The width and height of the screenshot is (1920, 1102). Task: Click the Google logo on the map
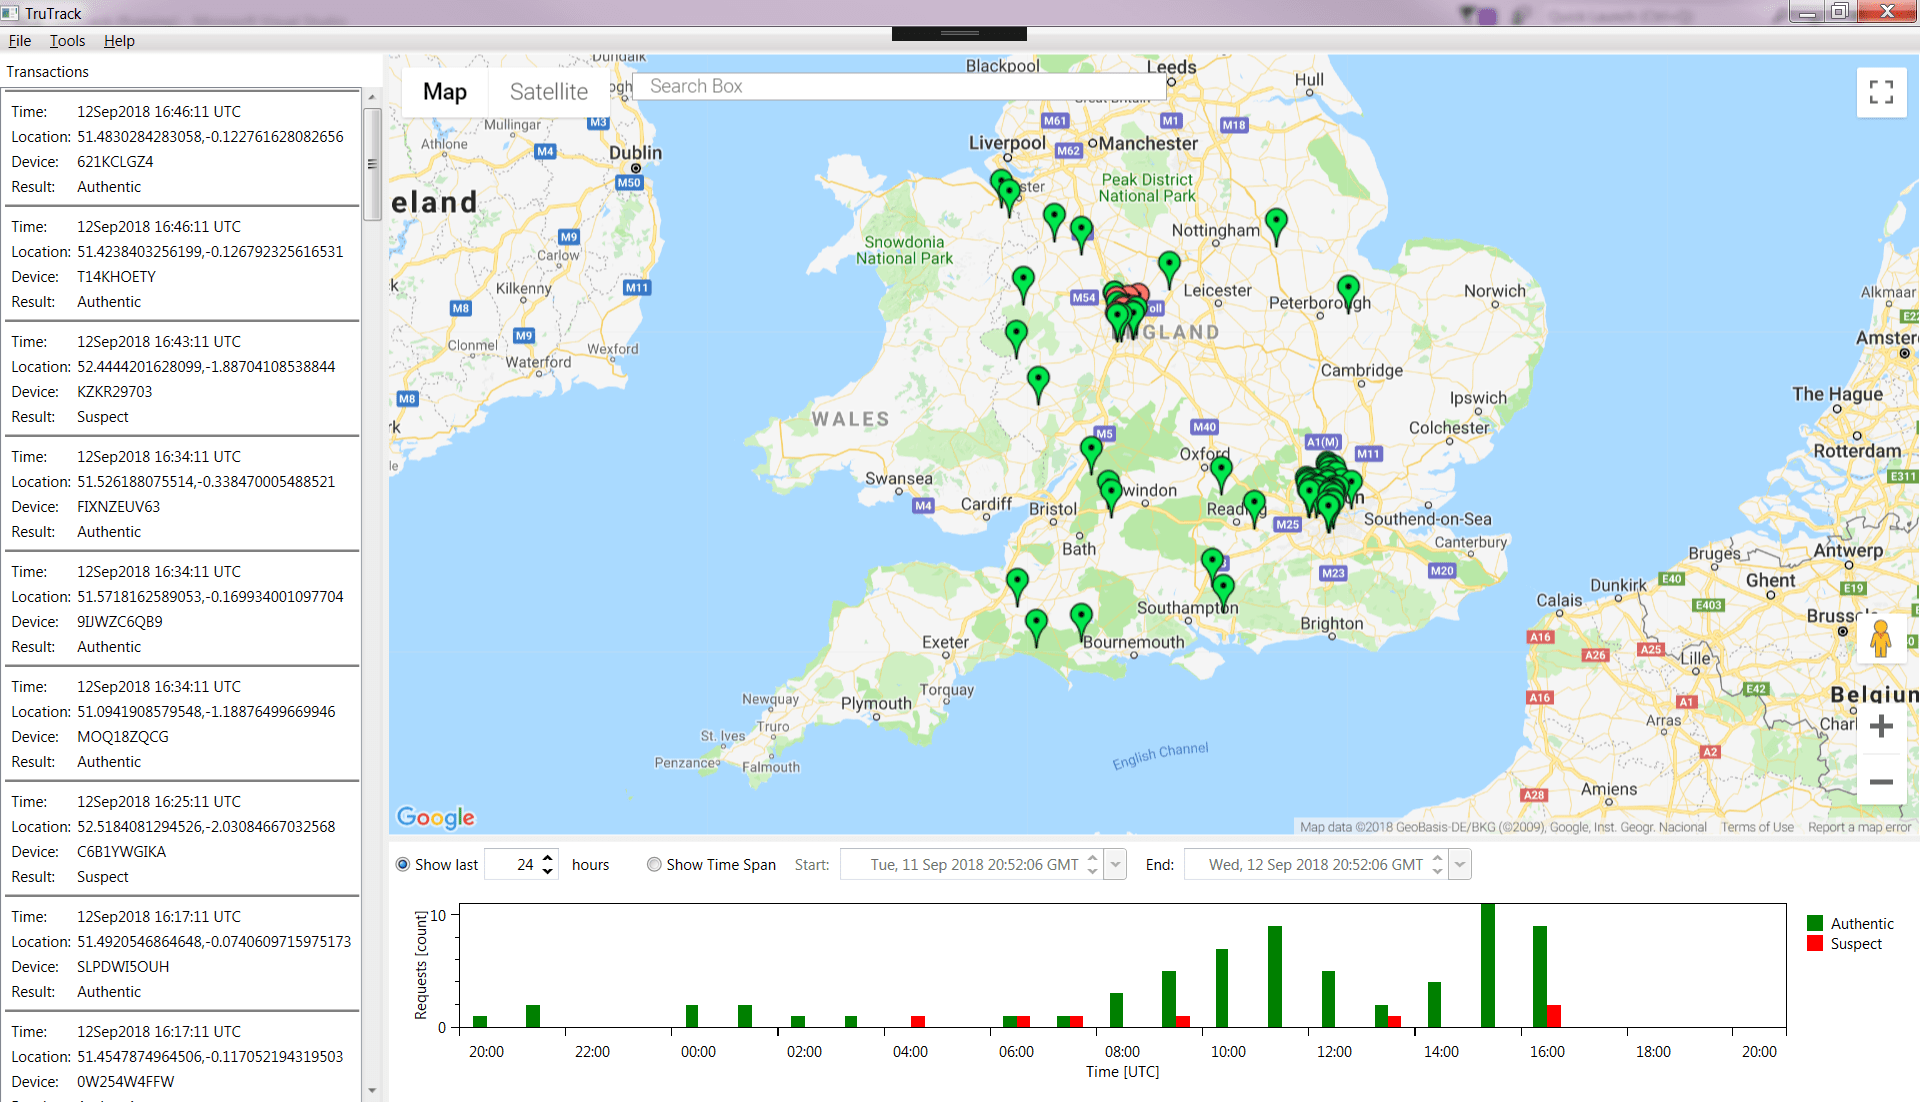point(436,817)
